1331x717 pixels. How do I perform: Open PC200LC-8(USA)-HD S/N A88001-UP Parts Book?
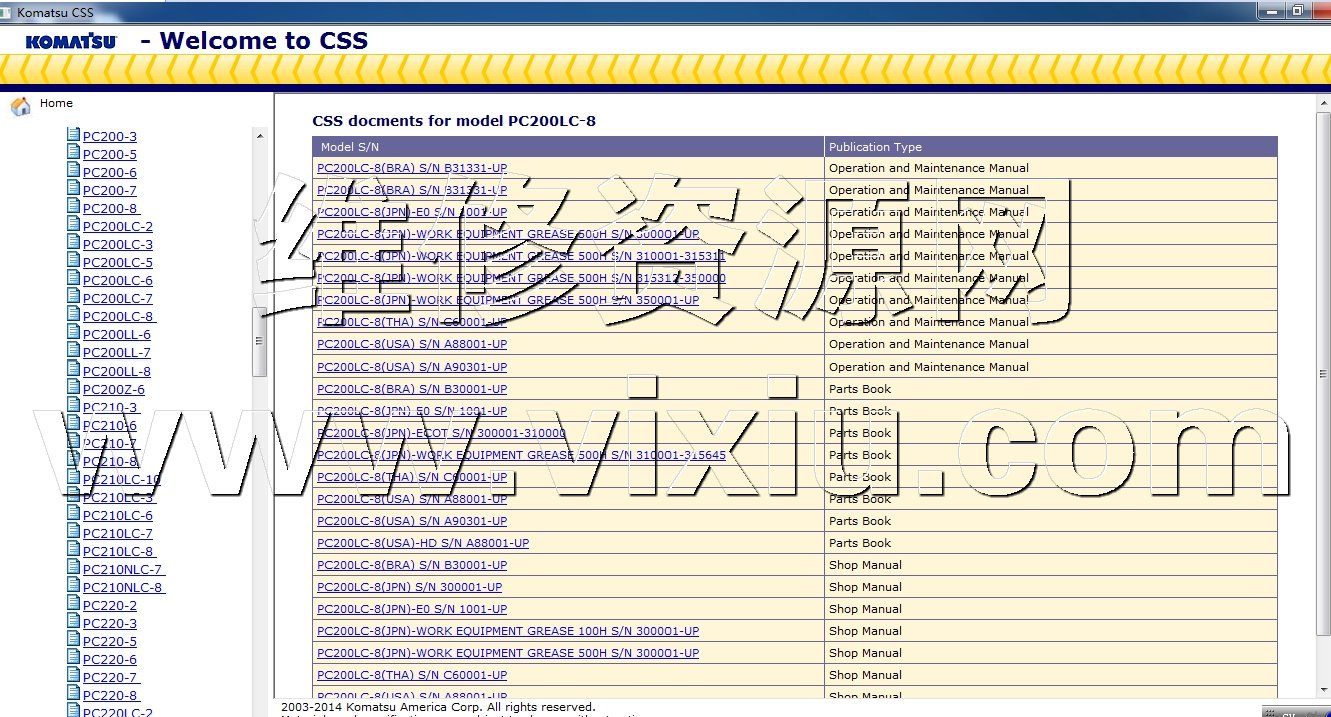[x=422, y=543]
